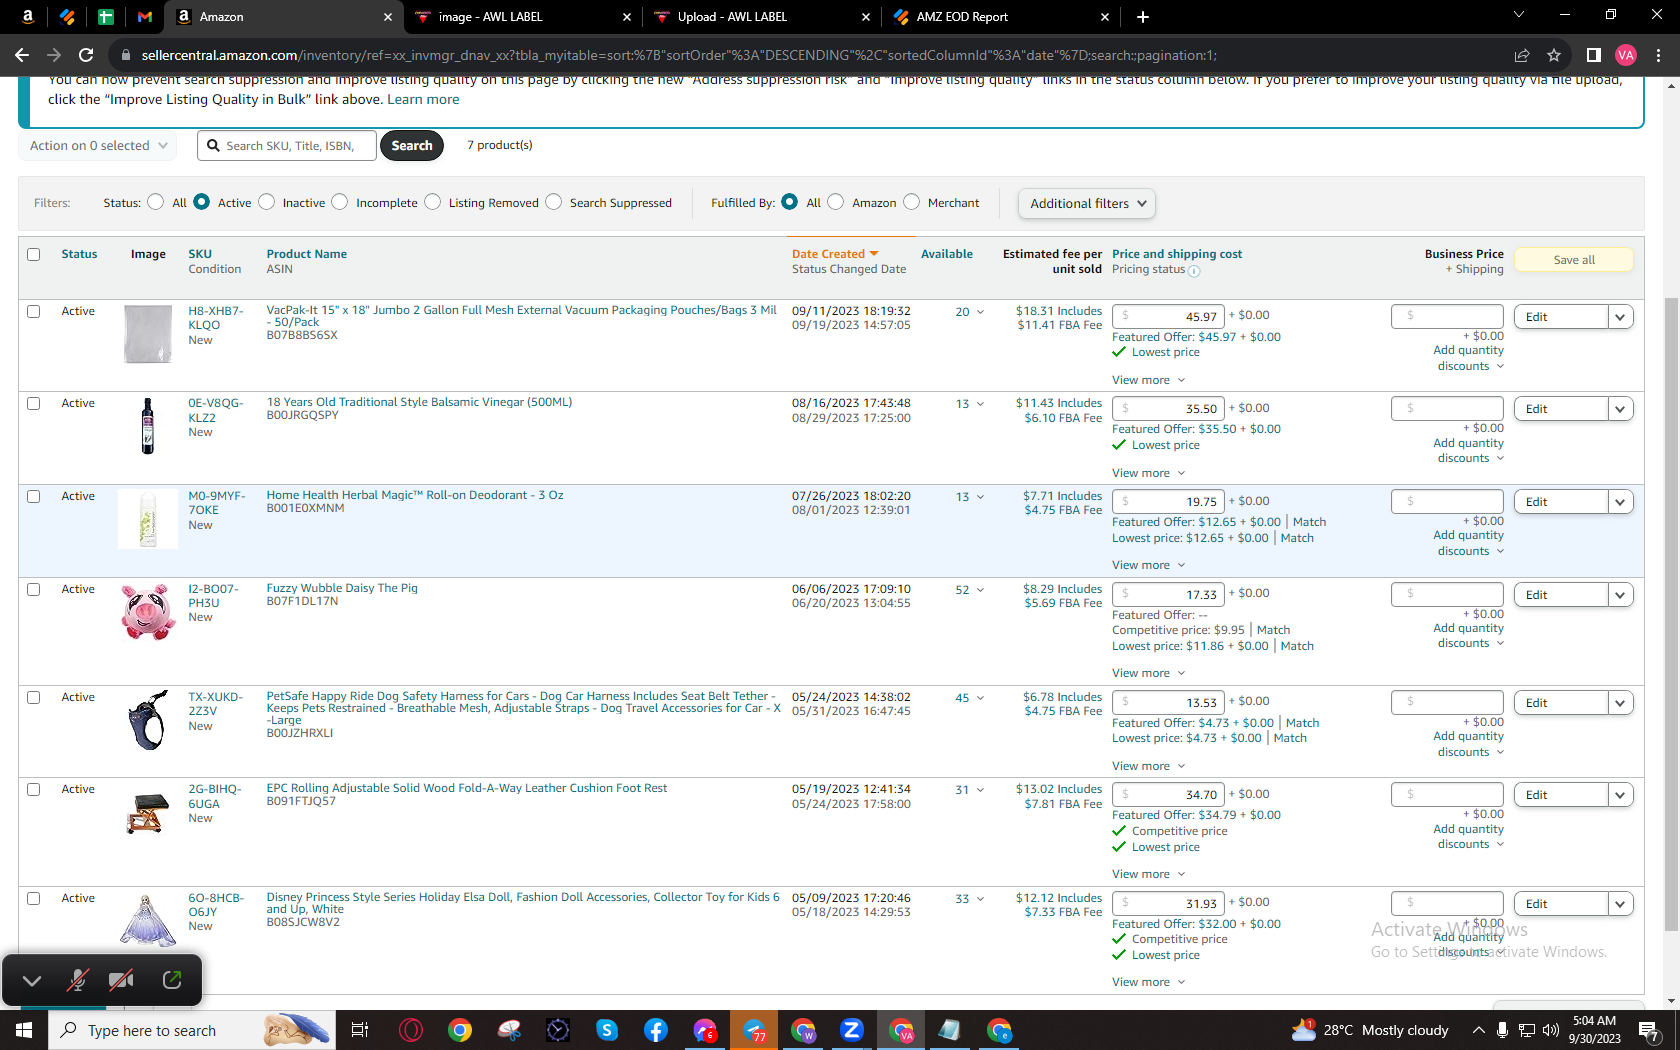The image size is (1680, 1050).
Task: Select the Listing Removed status filter
Action: tap(432, 202)
